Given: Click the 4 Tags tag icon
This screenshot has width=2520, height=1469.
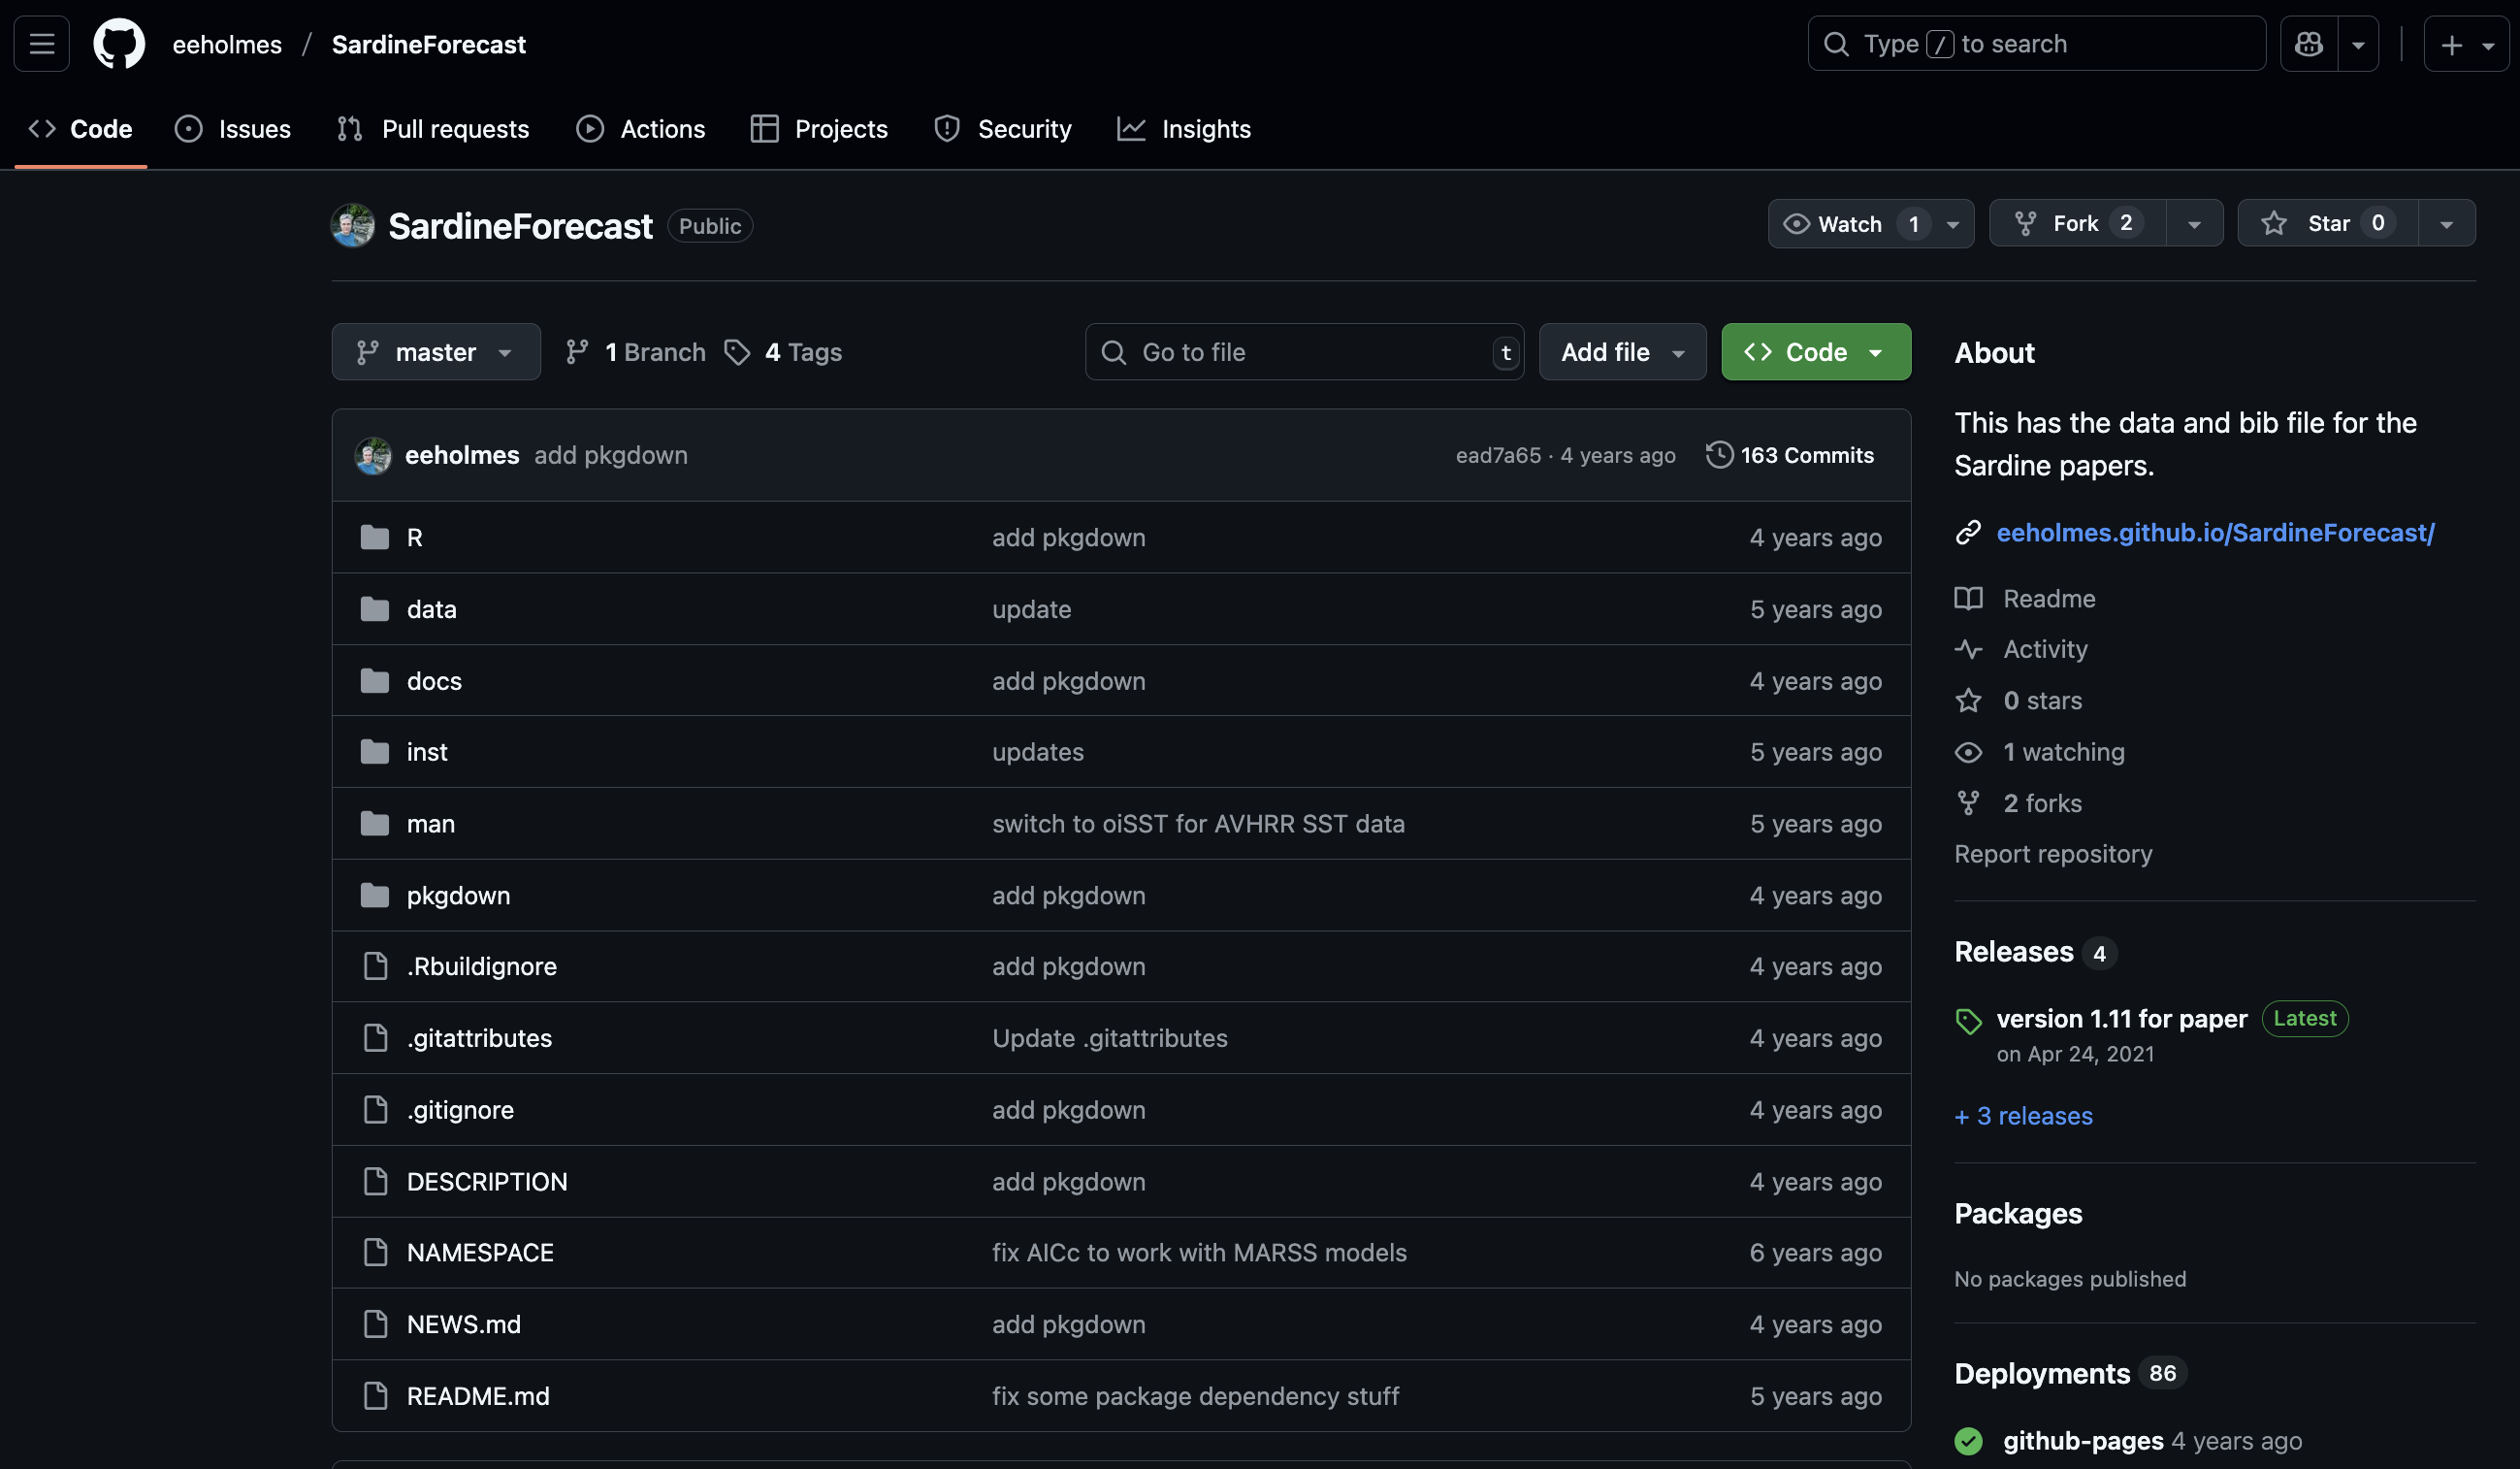Looking at the screenshot, I should (x=737, y=352).
